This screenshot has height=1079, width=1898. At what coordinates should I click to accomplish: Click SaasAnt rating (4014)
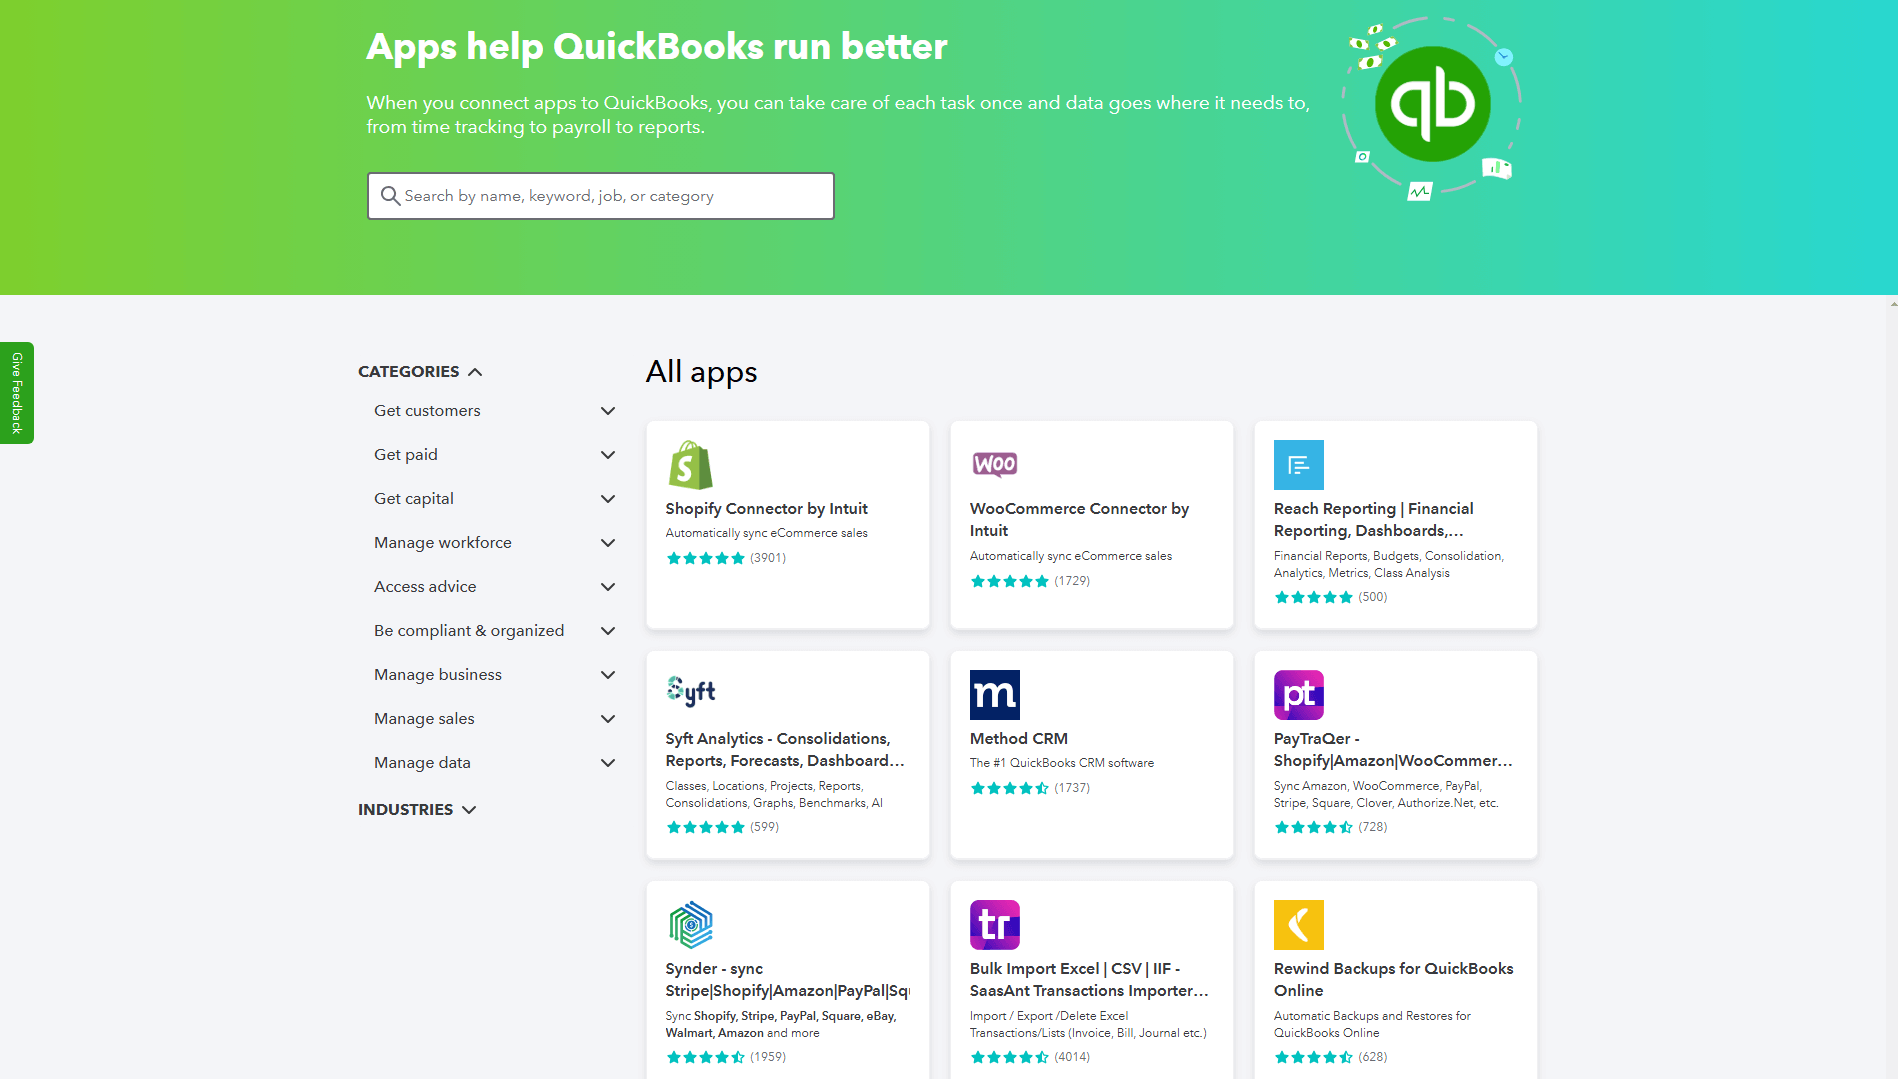coord(1030,1057)
